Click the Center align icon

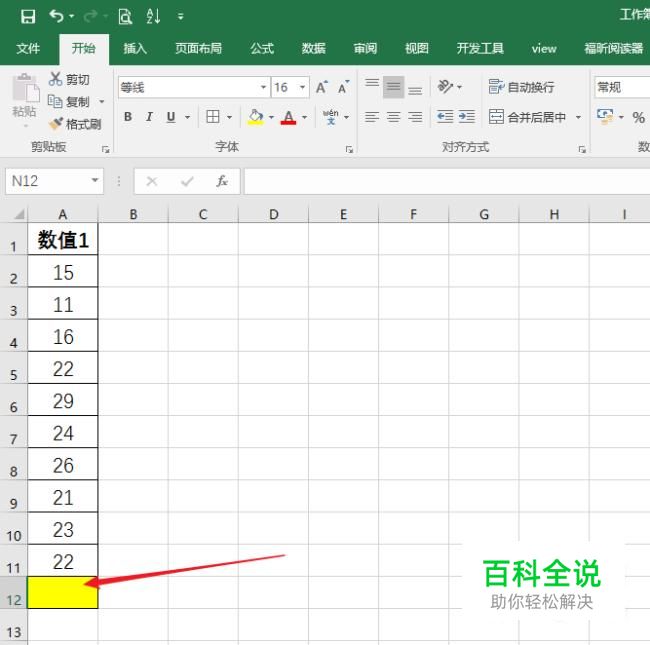(x=393, y=117)
